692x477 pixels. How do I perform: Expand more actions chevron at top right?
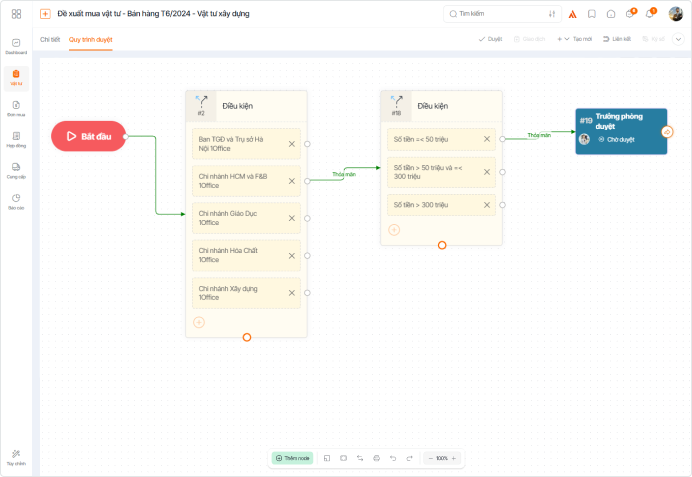click(x=678, y=39)
